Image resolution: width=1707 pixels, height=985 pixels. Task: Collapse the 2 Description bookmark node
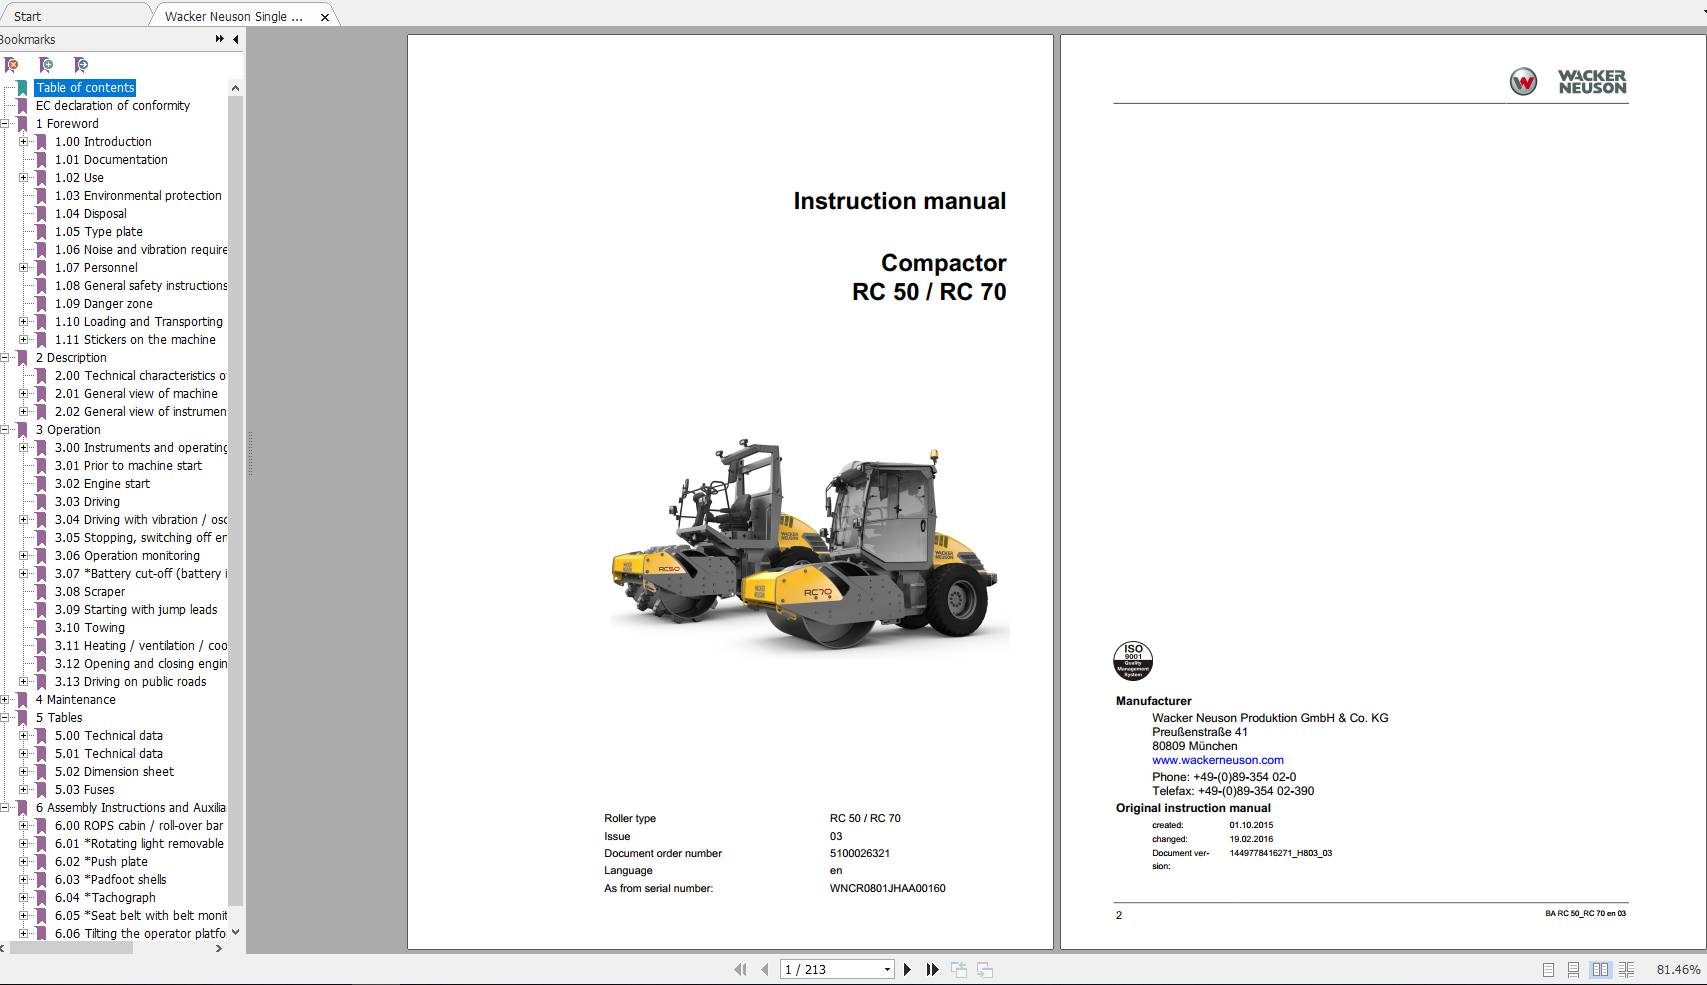click(x=5, y=358)
